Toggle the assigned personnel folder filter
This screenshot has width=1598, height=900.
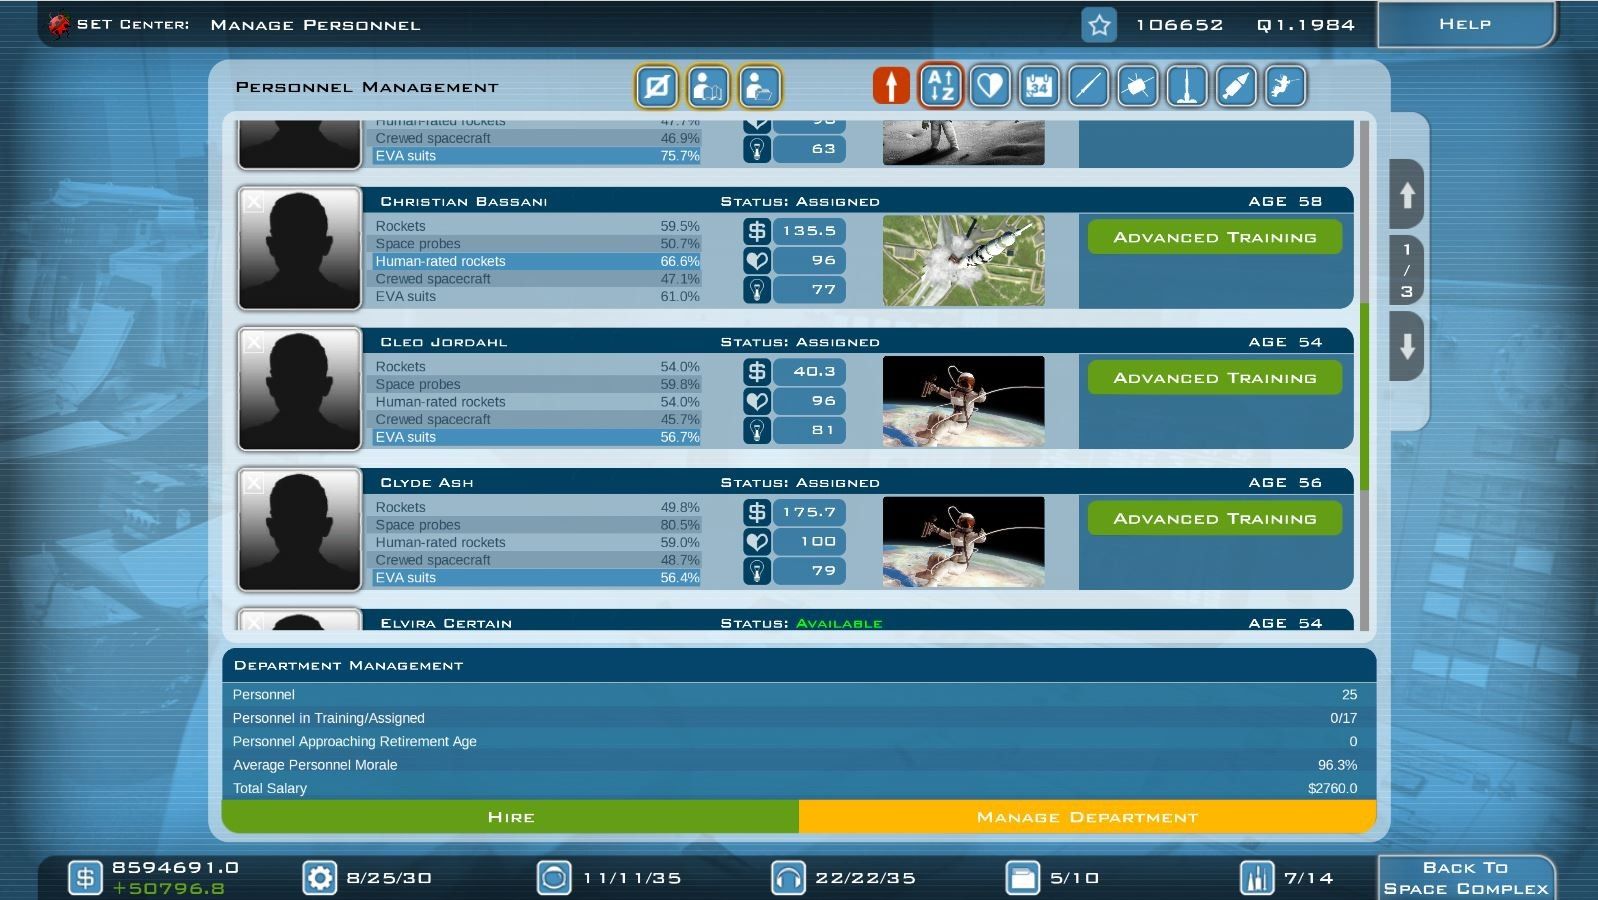coord(760,87)
